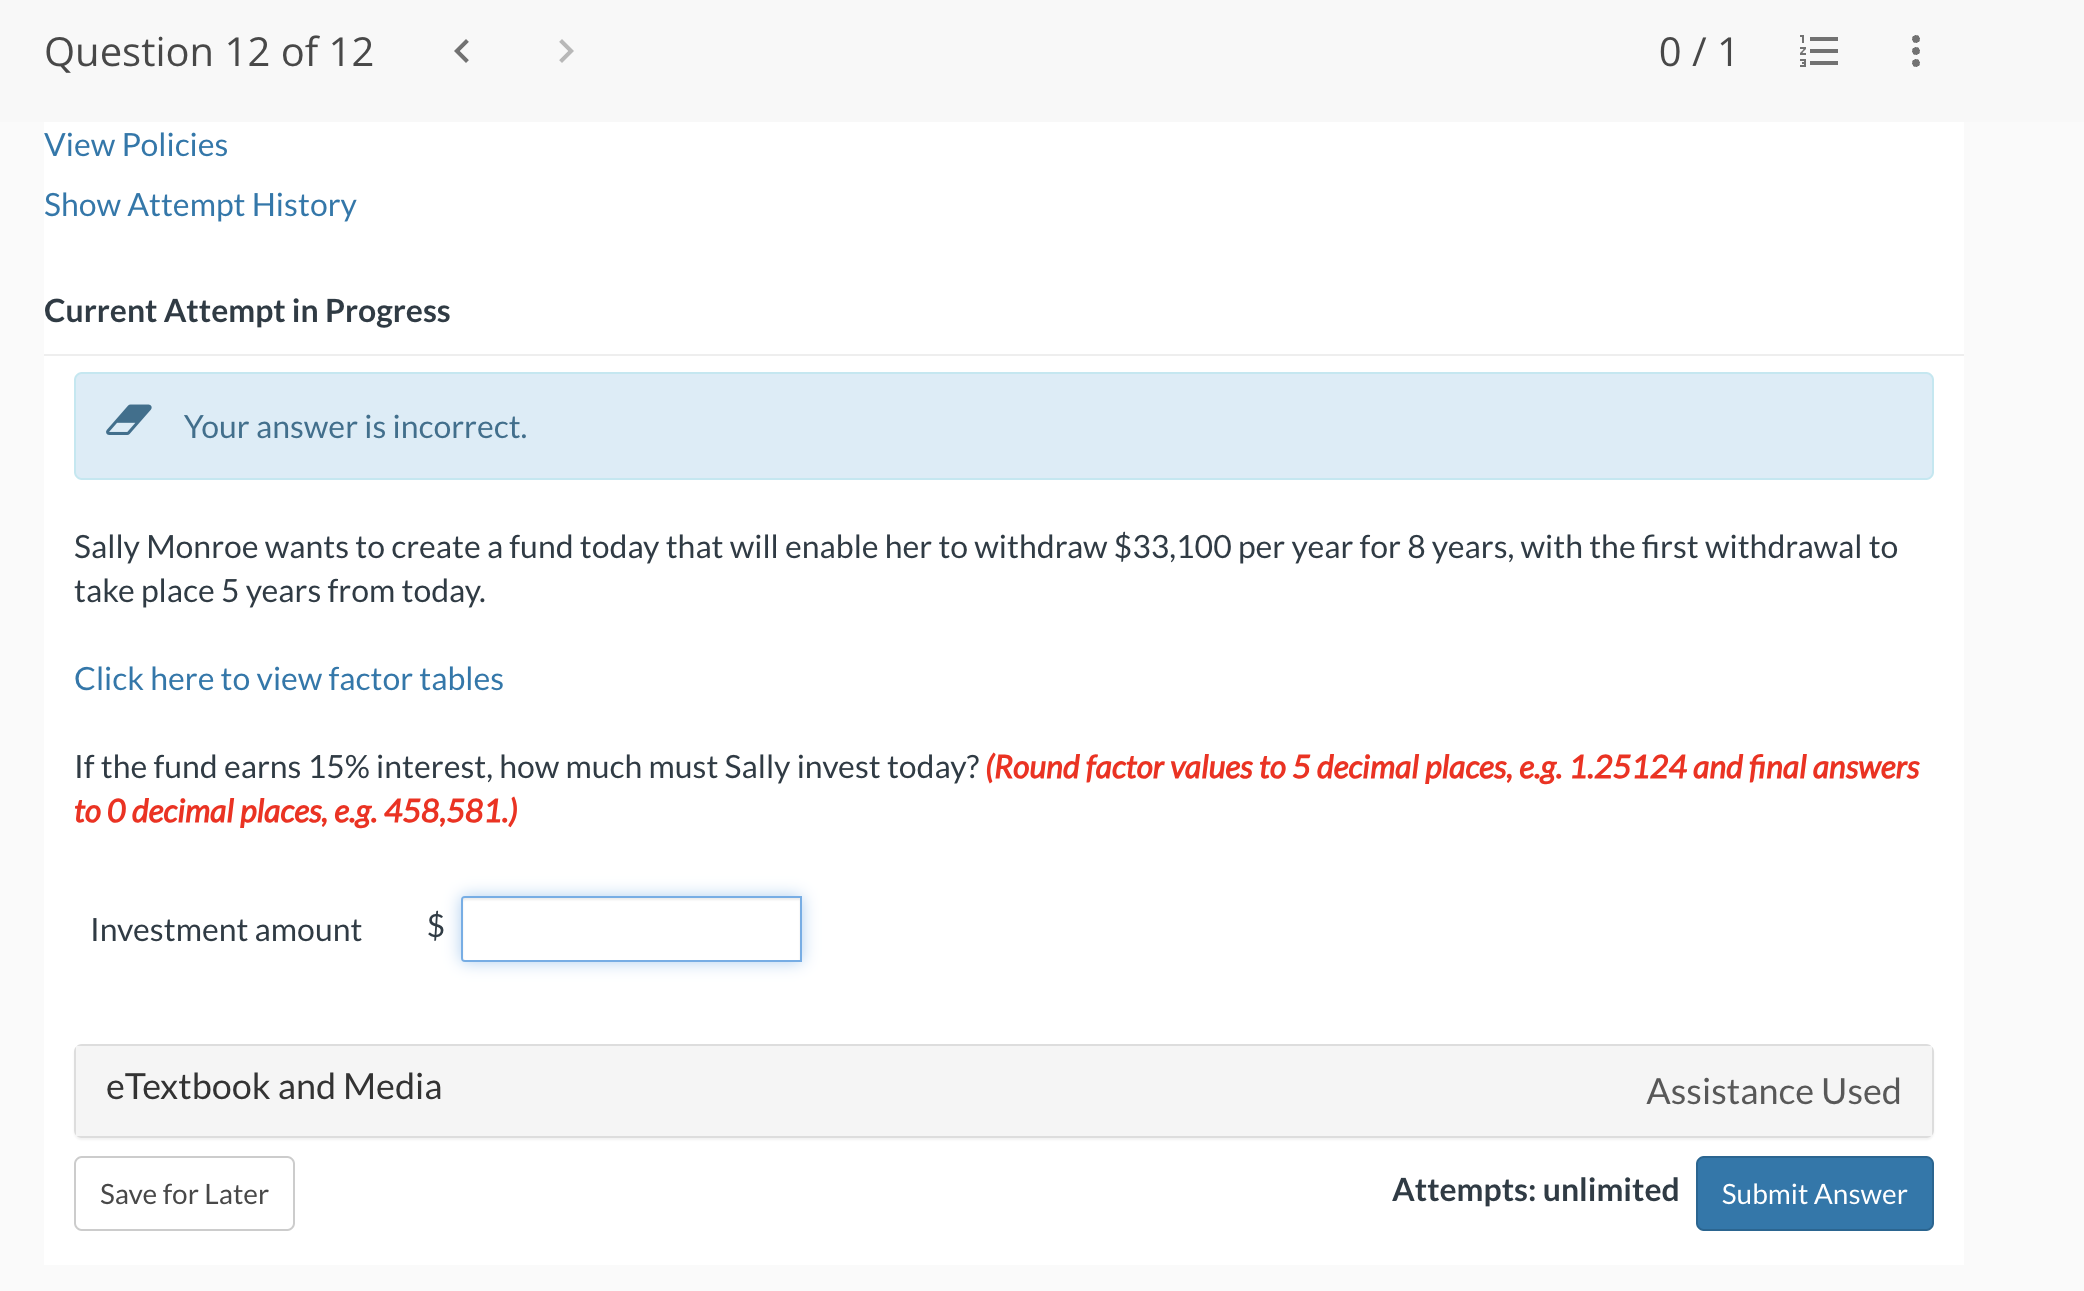Image resolution: width=2084 pixels, height=1291 pixels.
Task: Click Current Attempt in Progress heading
Action: coord(247,311)
